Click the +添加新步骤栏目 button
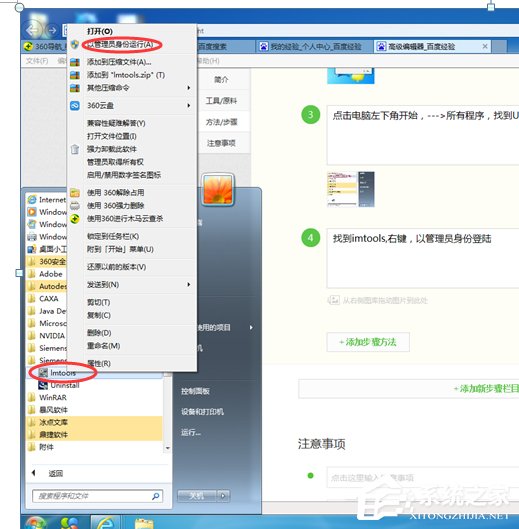 pyautogui.click(x=409, y=389)
